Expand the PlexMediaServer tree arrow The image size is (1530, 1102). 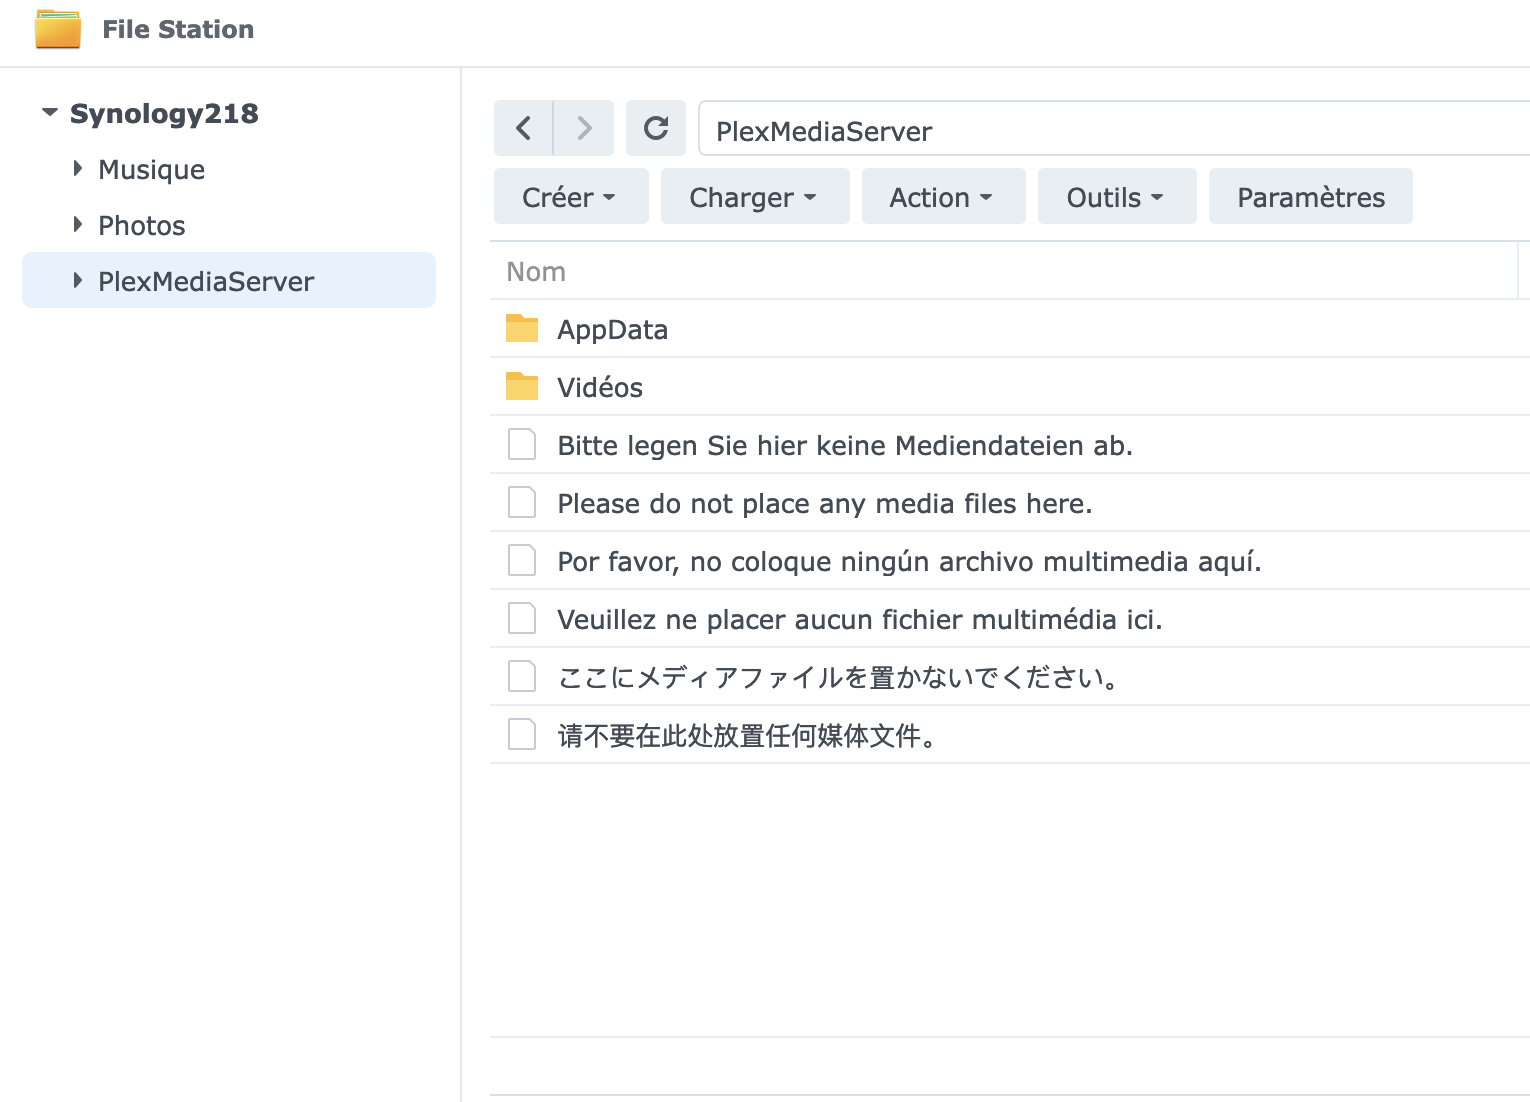tap(78, 281)
